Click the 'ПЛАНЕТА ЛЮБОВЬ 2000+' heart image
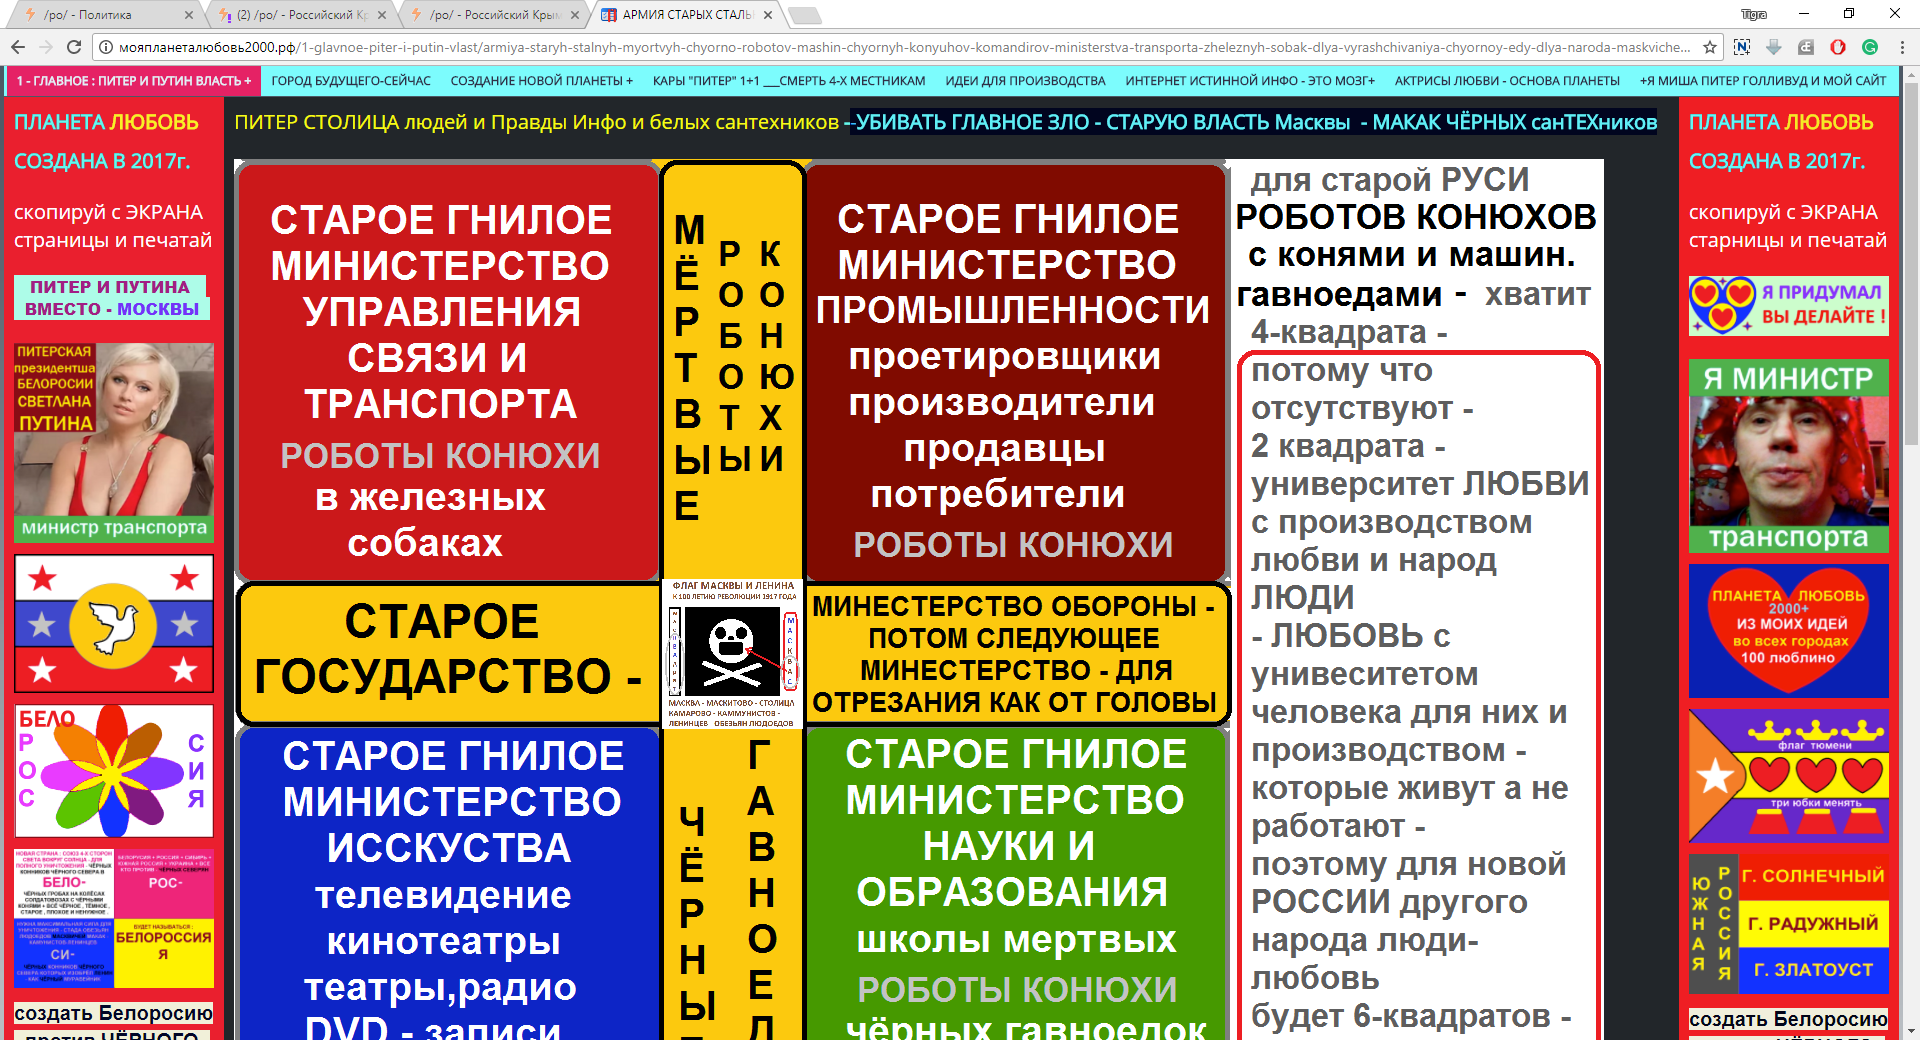The width and height of the screenshot is (1920, 1040). point(1789,631)
